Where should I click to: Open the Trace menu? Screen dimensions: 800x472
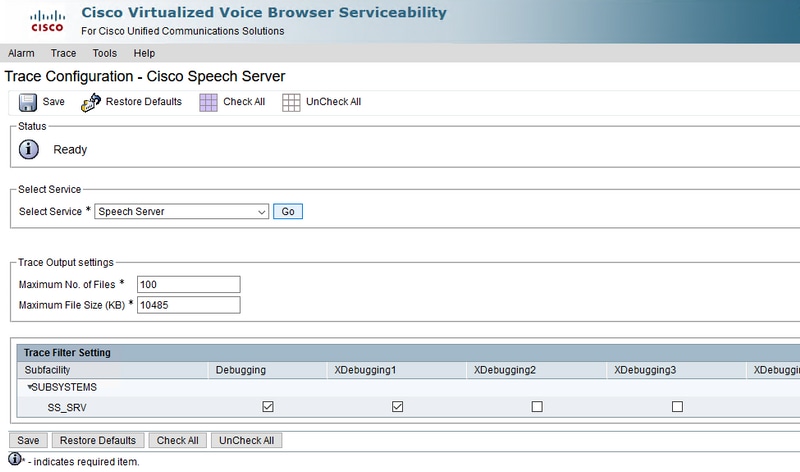[63, 53]
